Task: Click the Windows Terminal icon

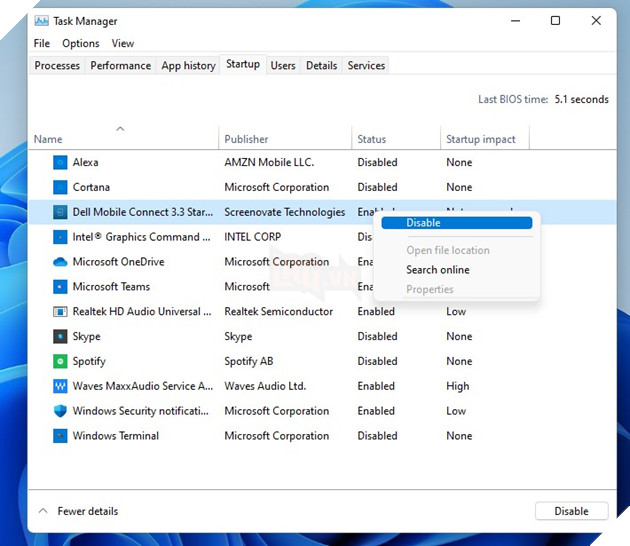Action: pyautogui.click(x=60, y=436)
